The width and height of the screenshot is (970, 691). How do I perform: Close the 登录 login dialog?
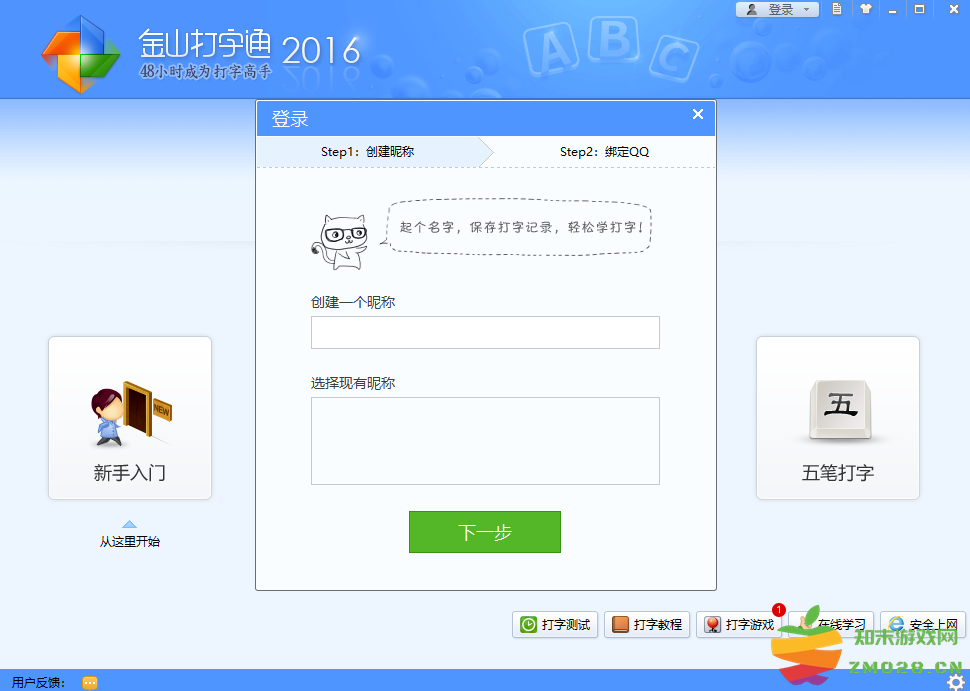tap(698, 114)
